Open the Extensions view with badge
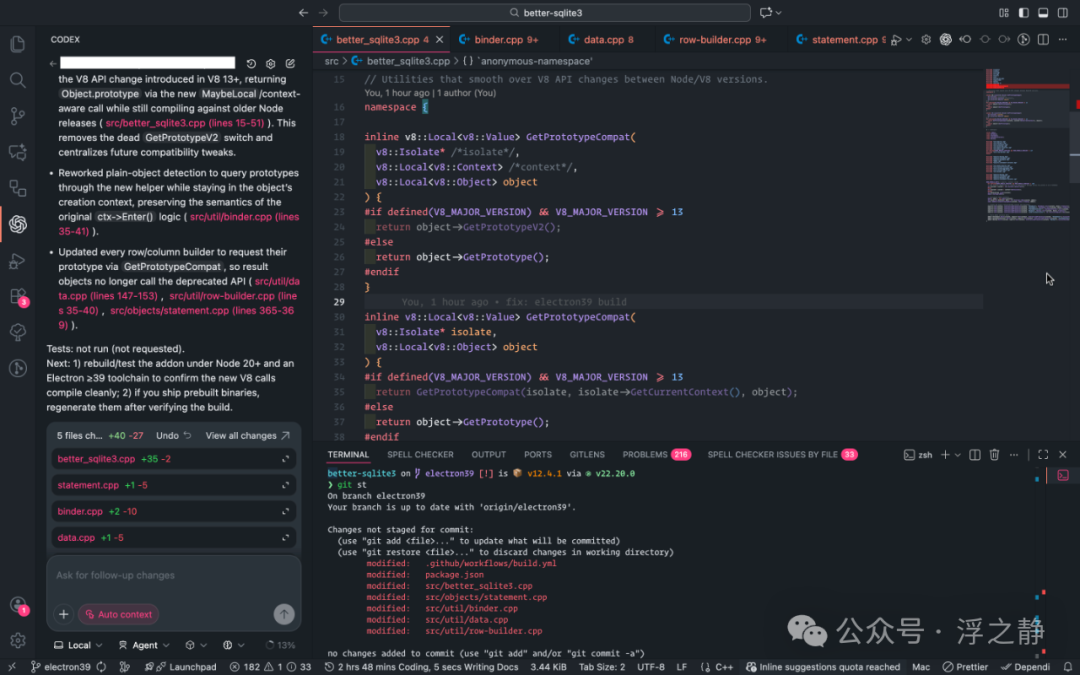The image size is (1080, 675). pyautogui.click(x=18, y=296)
